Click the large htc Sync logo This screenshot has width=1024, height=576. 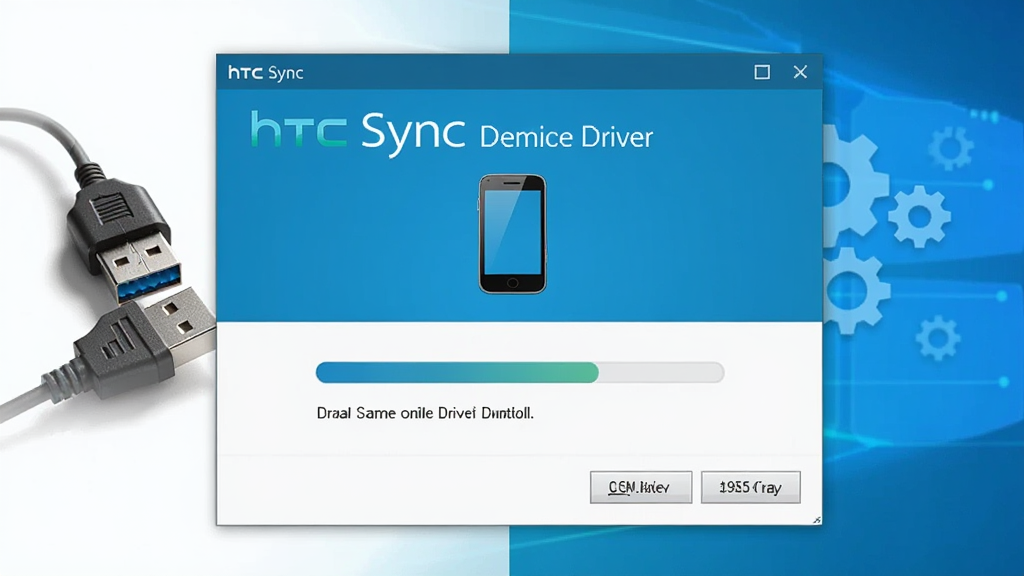tap(358, 133)
